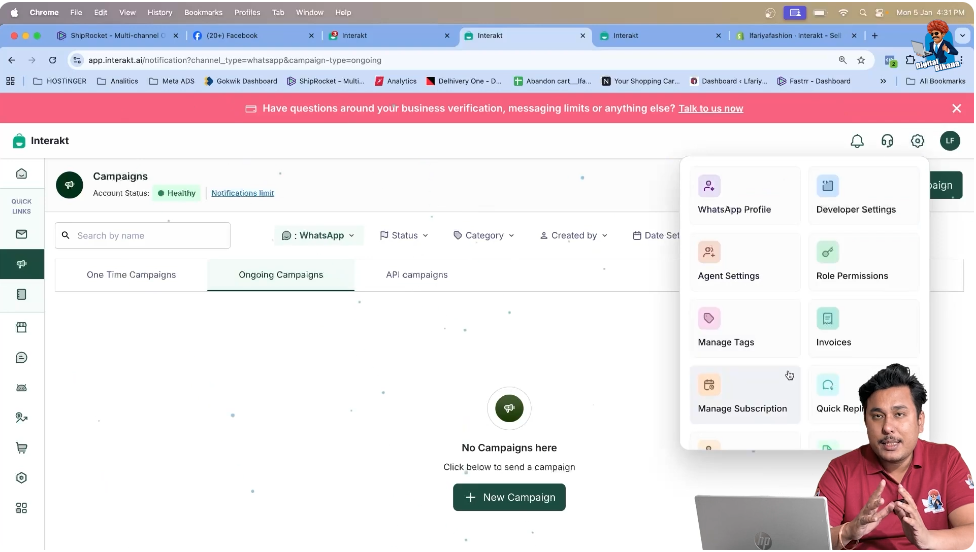
Task: Open the HOSTINGER bookmark folder
Action: [60, 81]
